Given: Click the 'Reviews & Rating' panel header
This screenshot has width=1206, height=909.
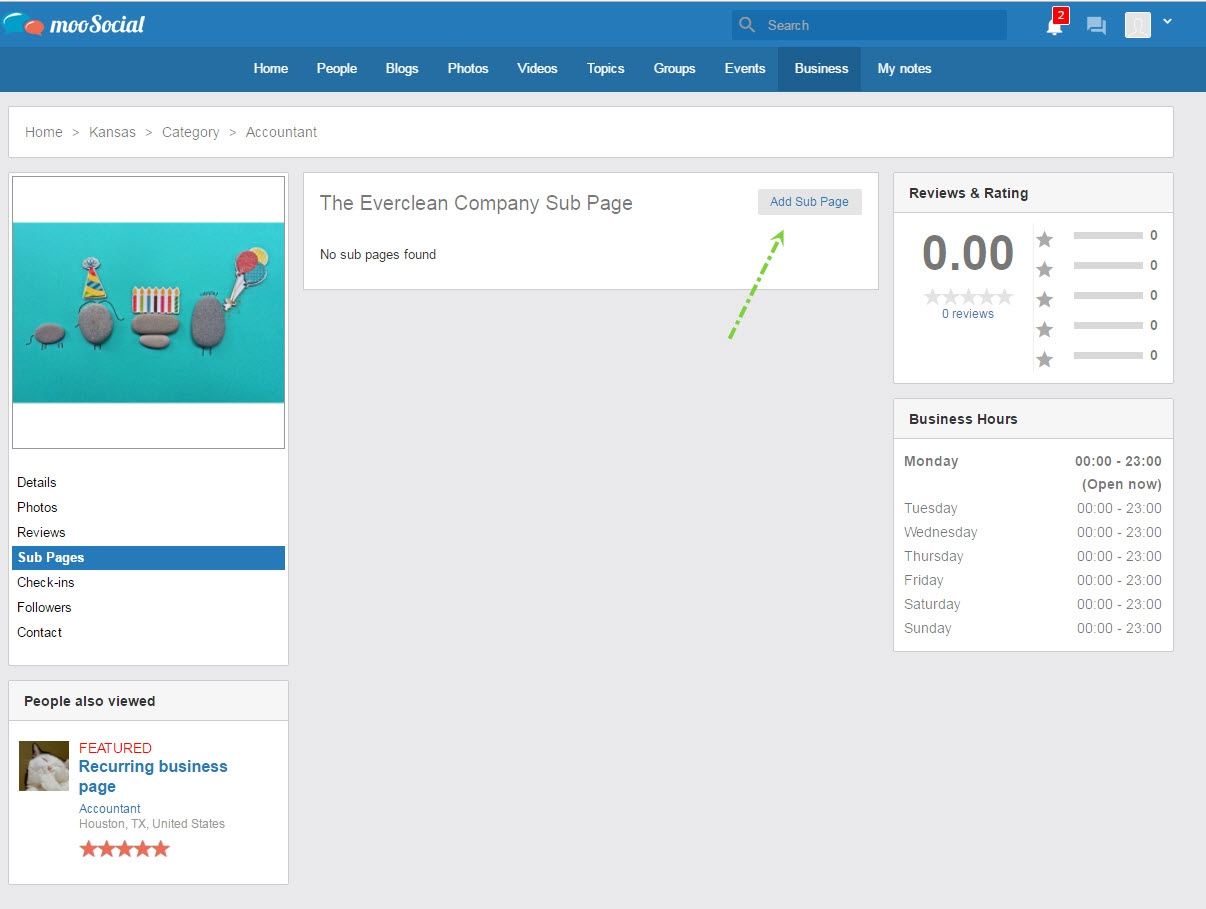Looking at the screenshot, I should click(x=1033, y=193).
